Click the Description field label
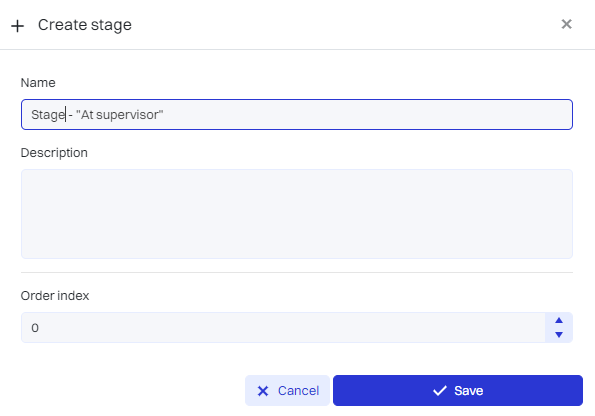Viewport: 595px width, 416px height. pos(54,153)
